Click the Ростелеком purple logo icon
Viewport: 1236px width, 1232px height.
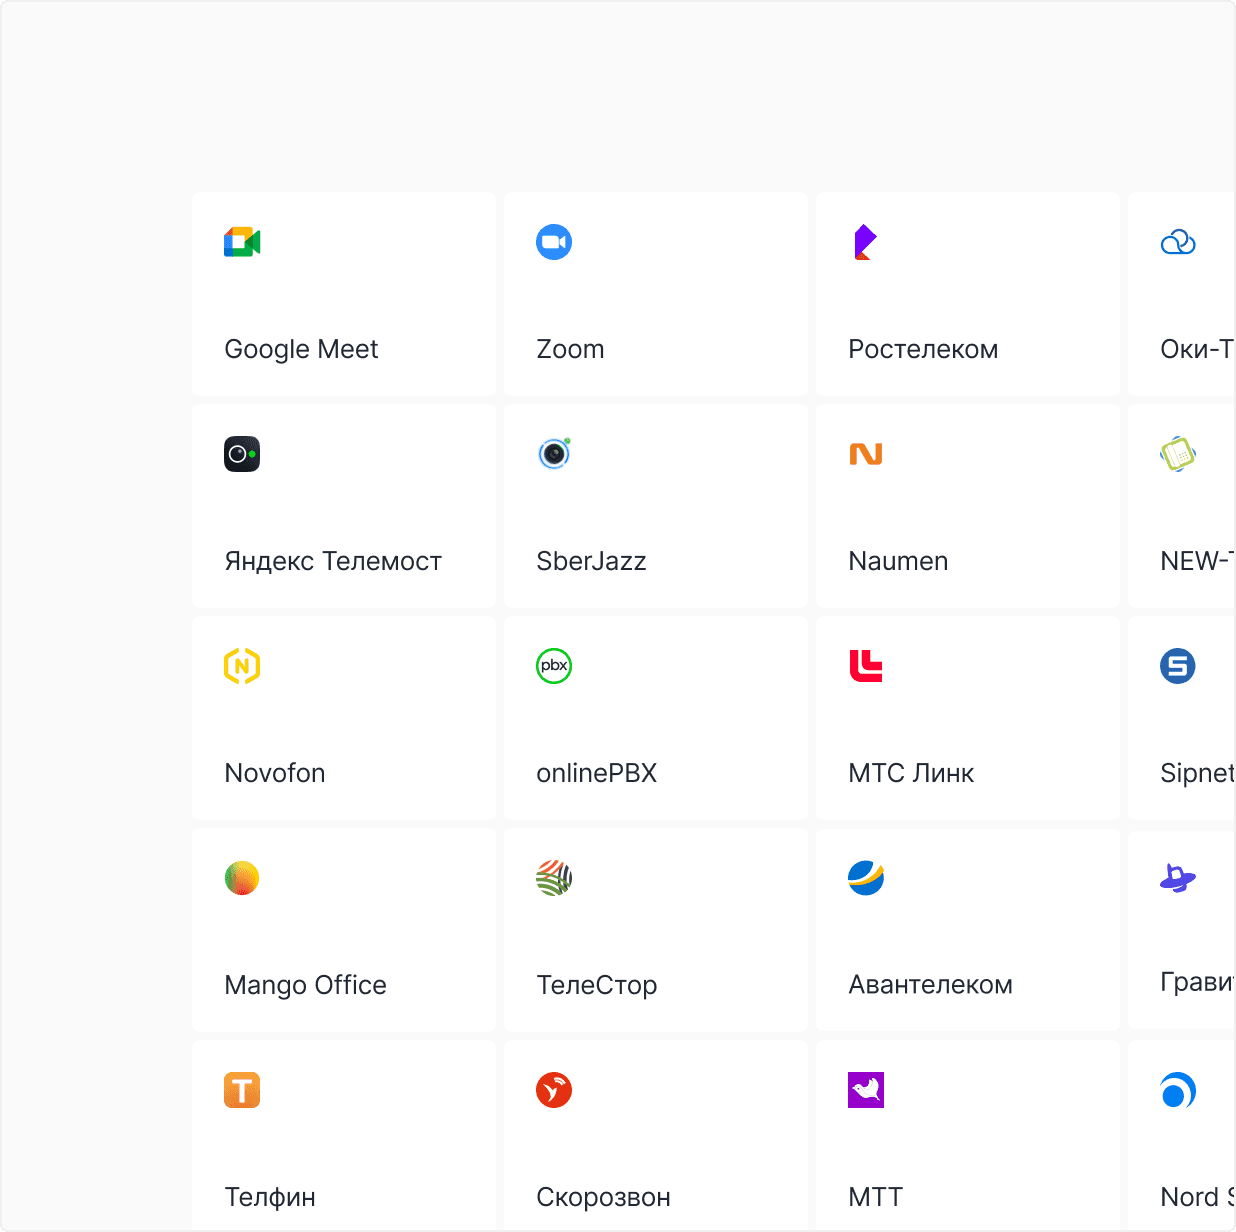[x=866, y=242]
